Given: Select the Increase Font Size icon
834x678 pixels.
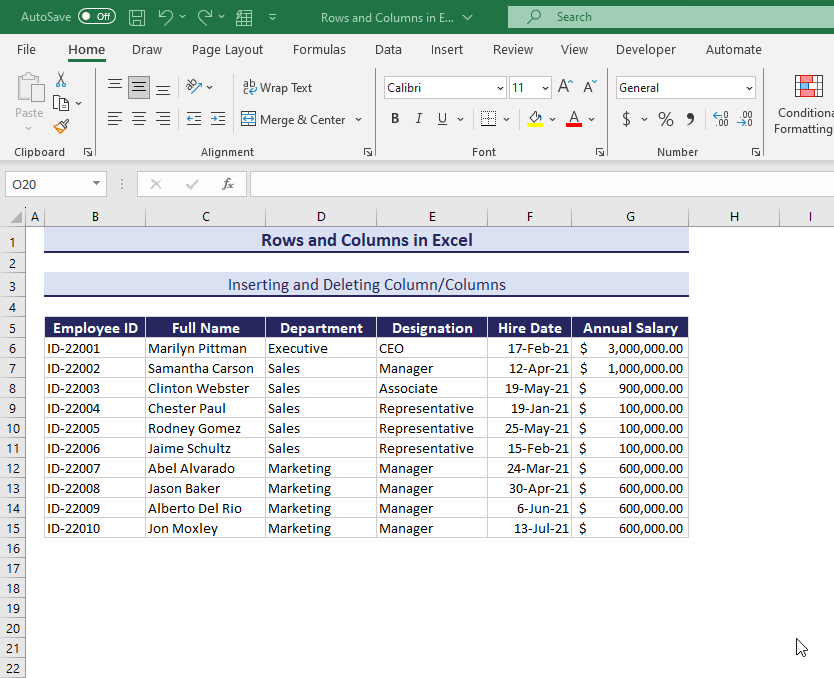Looking at the screenshot, I should pos(564,85).
